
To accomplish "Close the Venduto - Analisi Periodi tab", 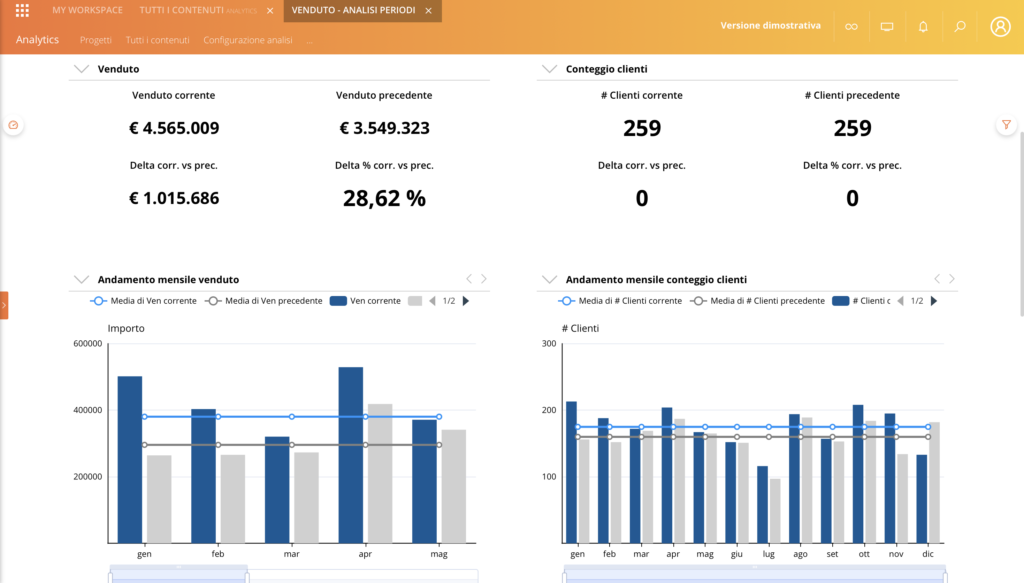I will (x=428, y=11).
